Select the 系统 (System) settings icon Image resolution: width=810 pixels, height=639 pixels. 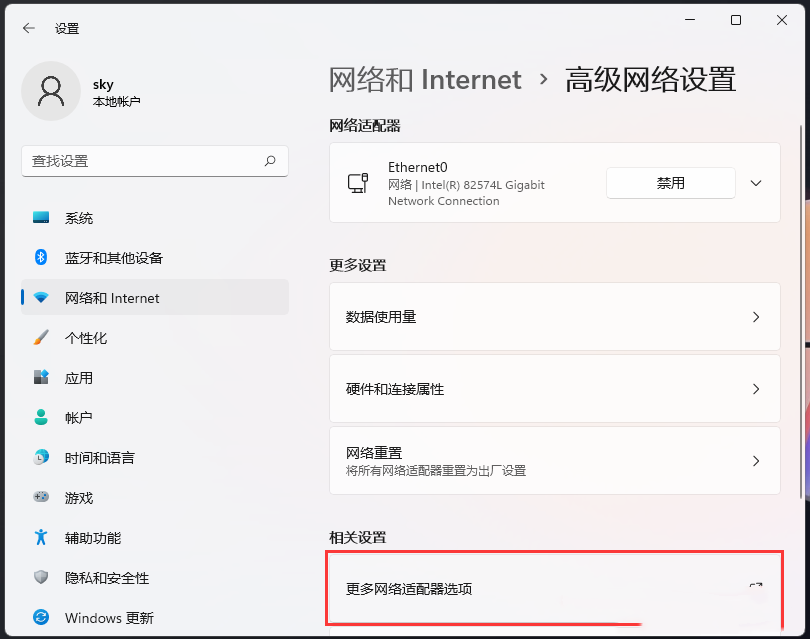[x=40, y=218]
